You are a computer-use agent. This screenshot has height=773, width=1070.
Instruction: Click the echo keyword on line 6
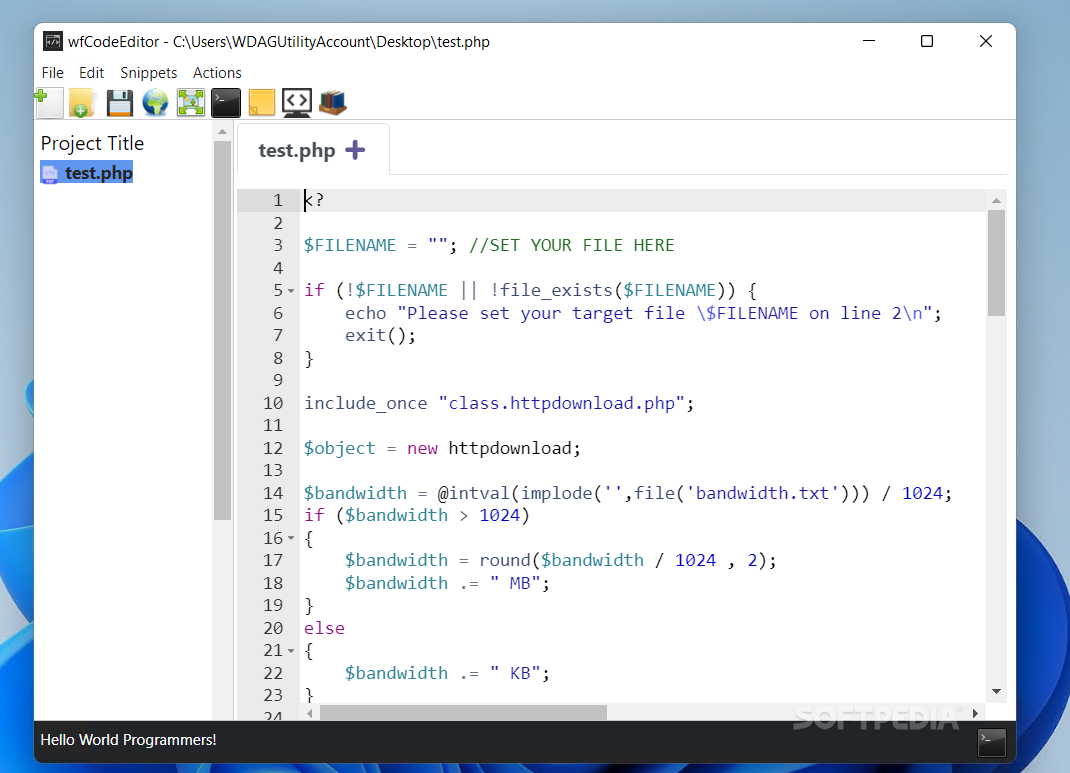tap(365, 313)
